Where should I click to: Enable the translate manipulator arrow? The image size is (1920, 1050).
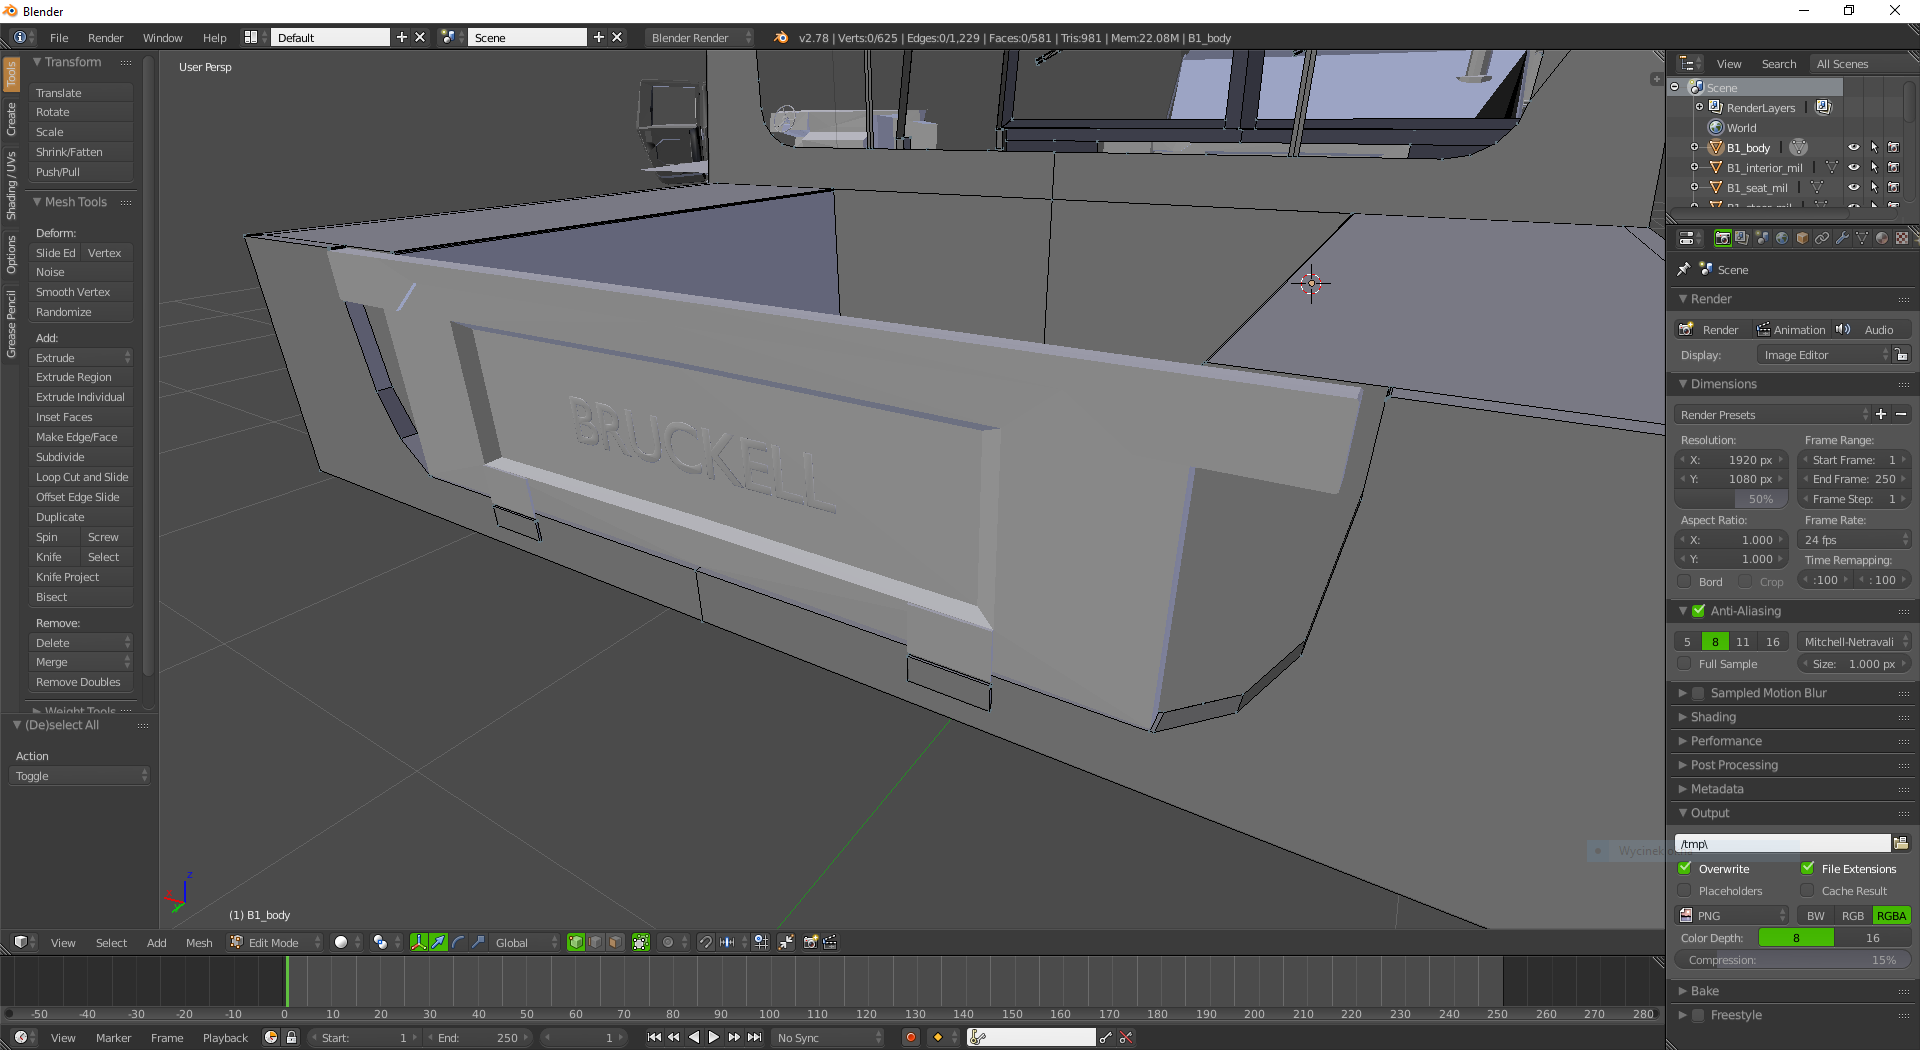(x=438, y=942)
